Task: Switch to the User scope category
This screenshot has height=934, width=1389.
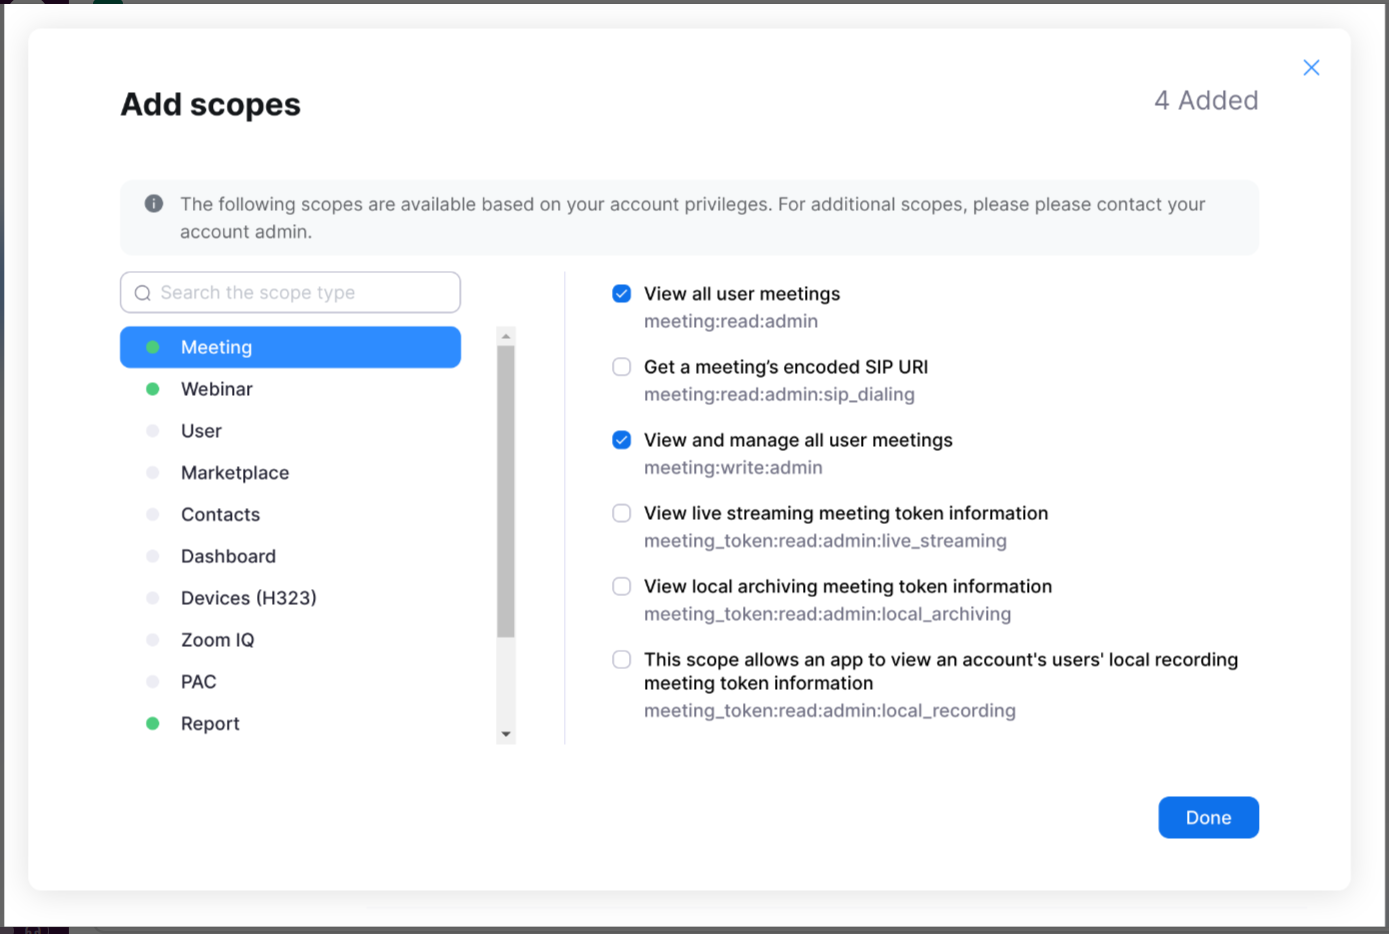Action: [x=290, y=431]
